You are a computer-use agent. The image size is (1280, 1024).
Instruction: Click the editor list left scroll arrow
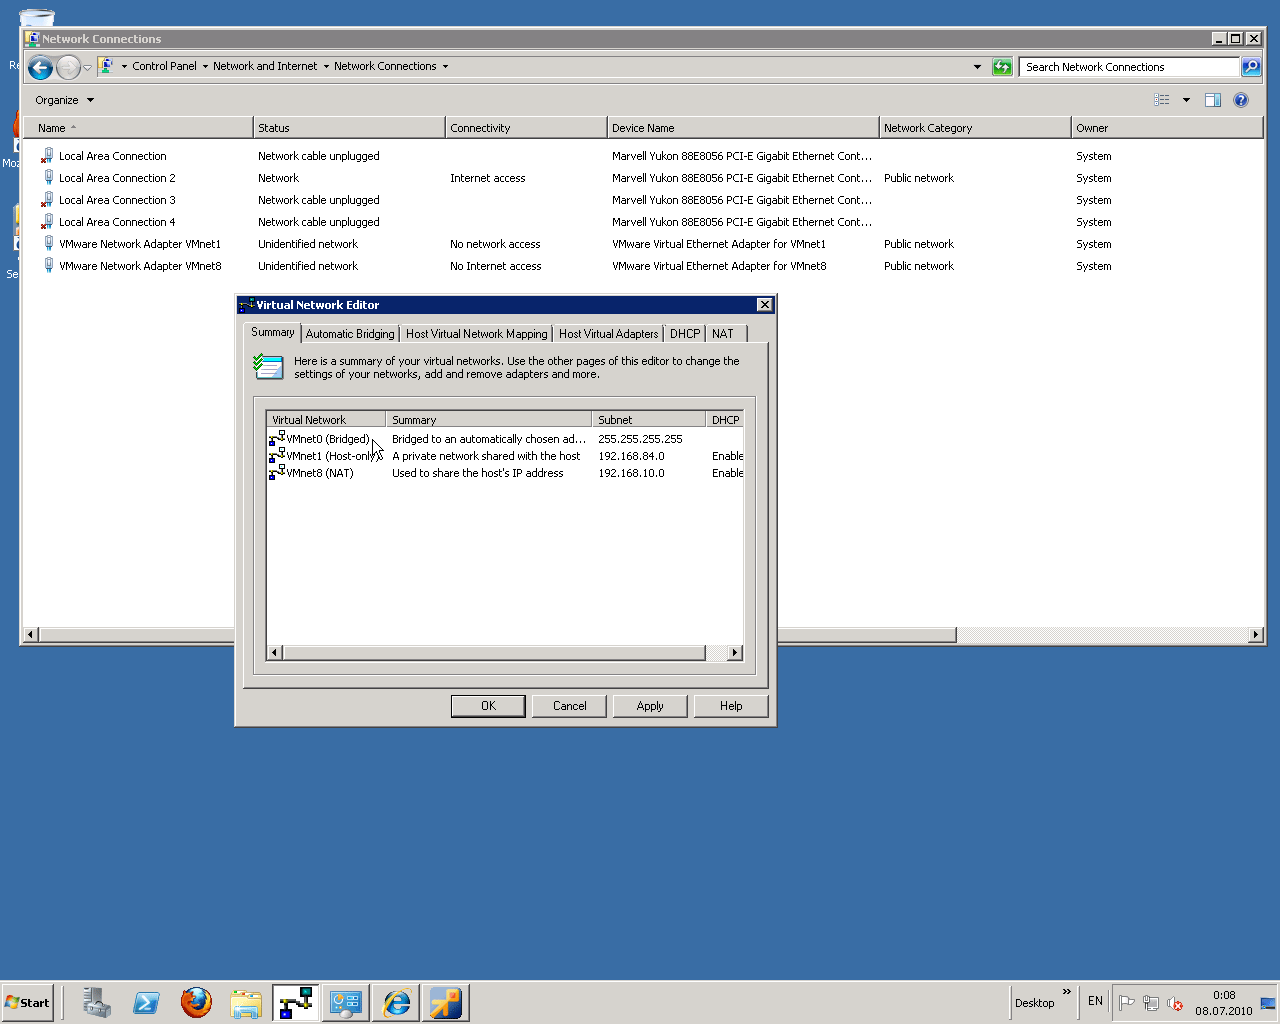point(275,653)
